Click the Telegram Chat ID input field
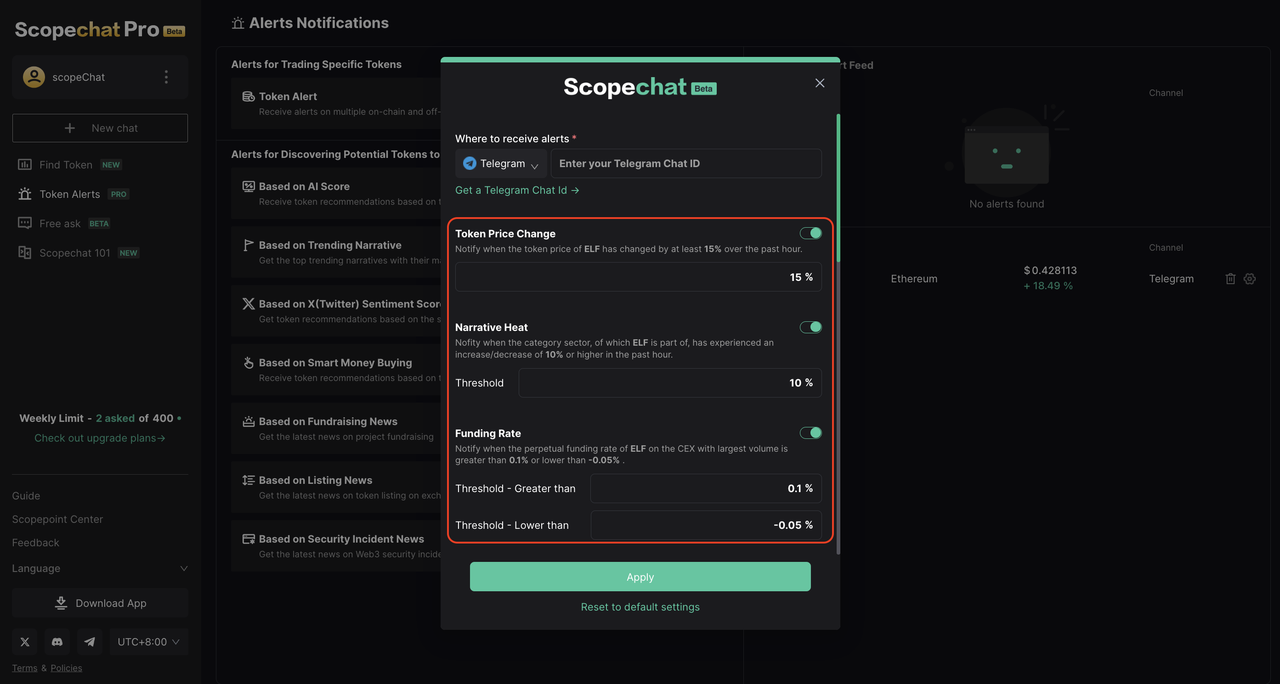Screen dimensions: 1280x684 pos(686,164)
